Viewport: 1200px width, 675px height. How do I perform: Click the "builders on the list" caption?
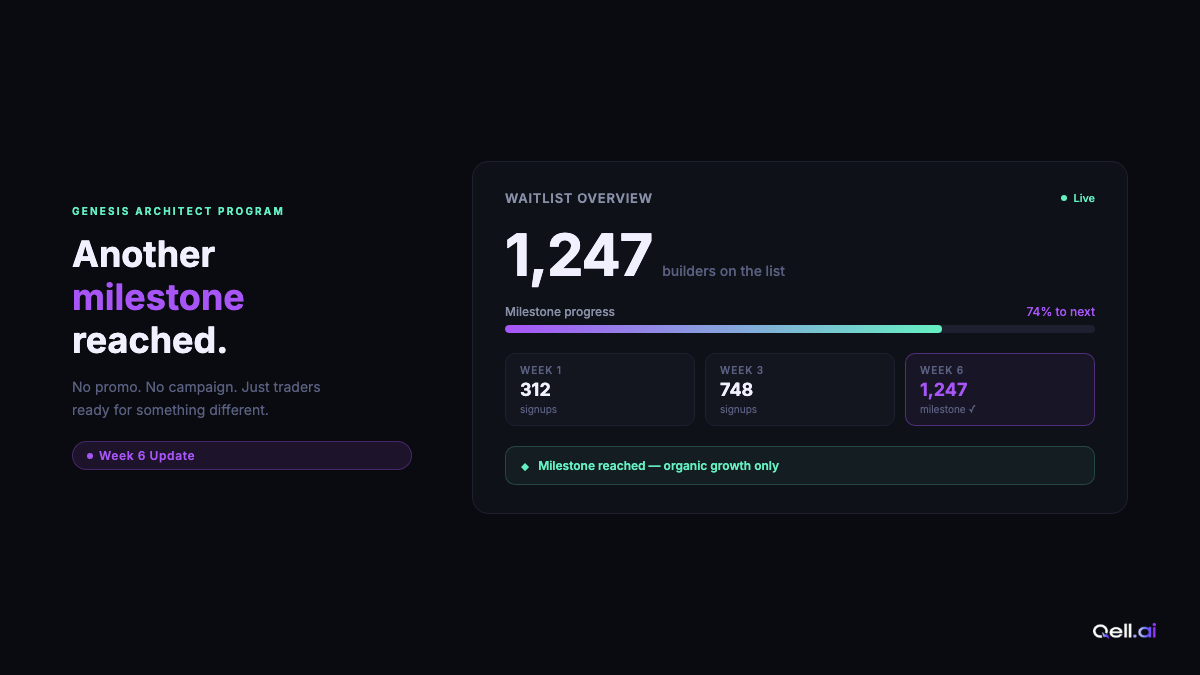[723, 271]
